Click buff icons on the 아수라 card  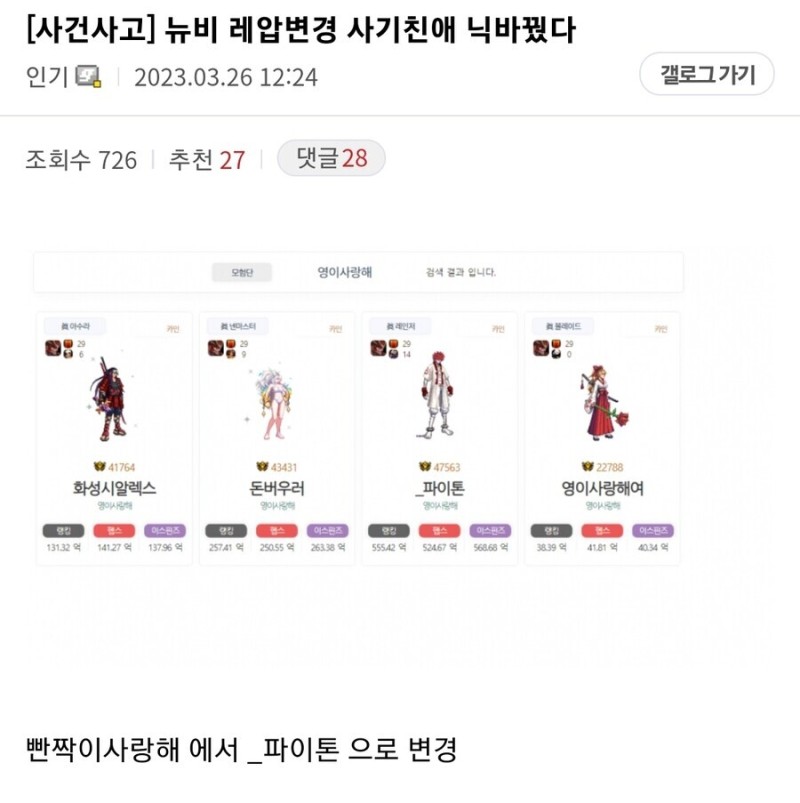[x=59, y=348]
